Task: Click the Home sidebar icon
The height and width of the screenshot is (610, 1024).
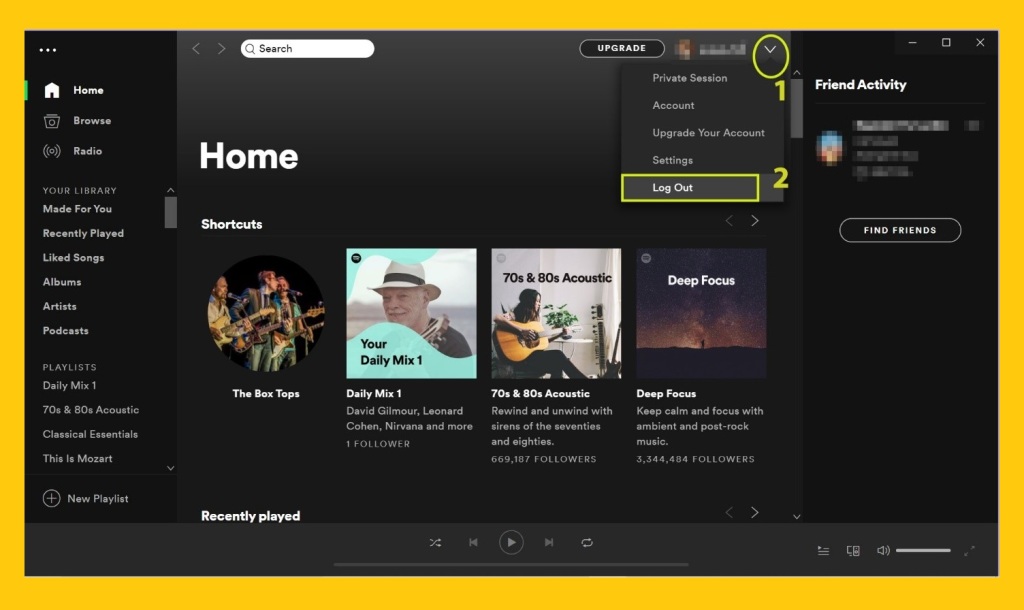Action: point(52,90)
